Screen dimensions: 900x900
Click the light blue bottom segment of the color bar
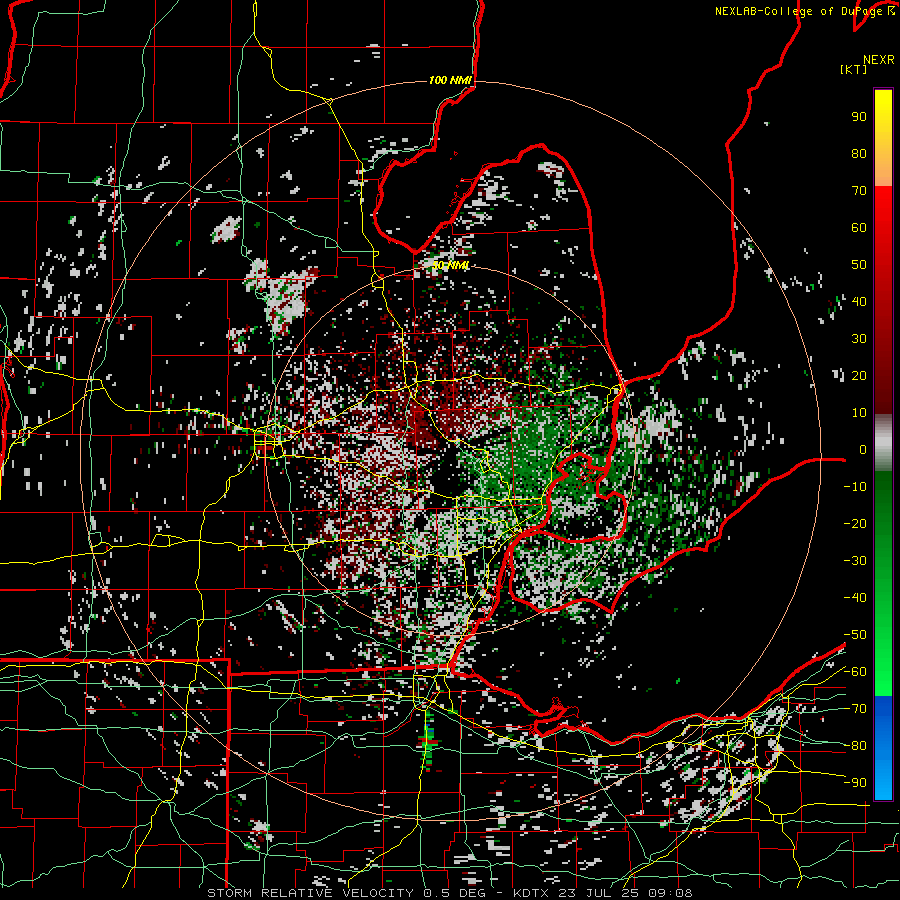click(883, 778)
